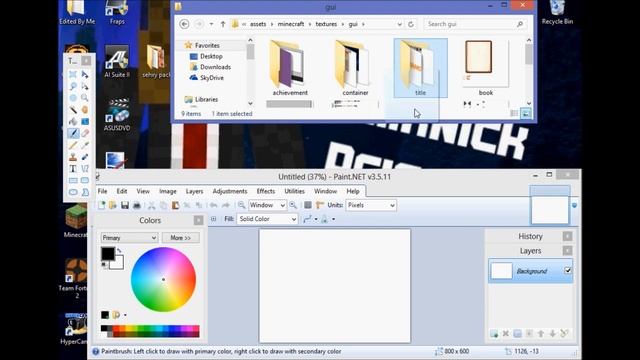Close the History panel
Viewport: 640px width, 360px height.
[x=567, y=236]
